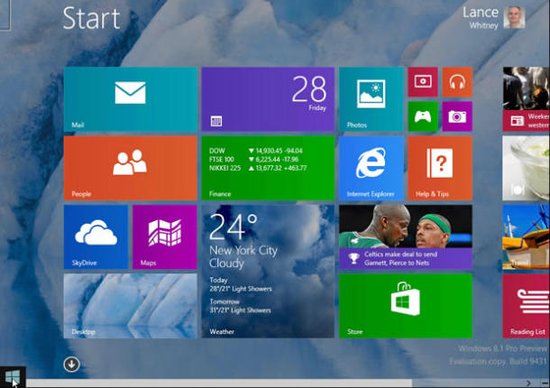Open the Help & Tips tile
The width and height of the screenshot is (550, 388).
click(440, 168)
